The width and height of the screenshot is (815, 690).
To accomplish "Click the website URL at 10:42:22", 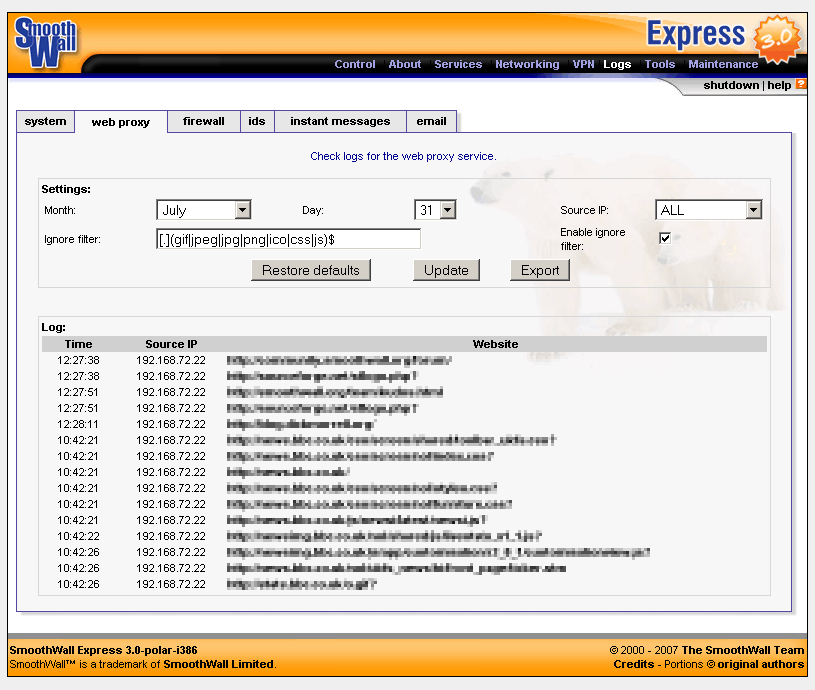I will click(384, 536).
